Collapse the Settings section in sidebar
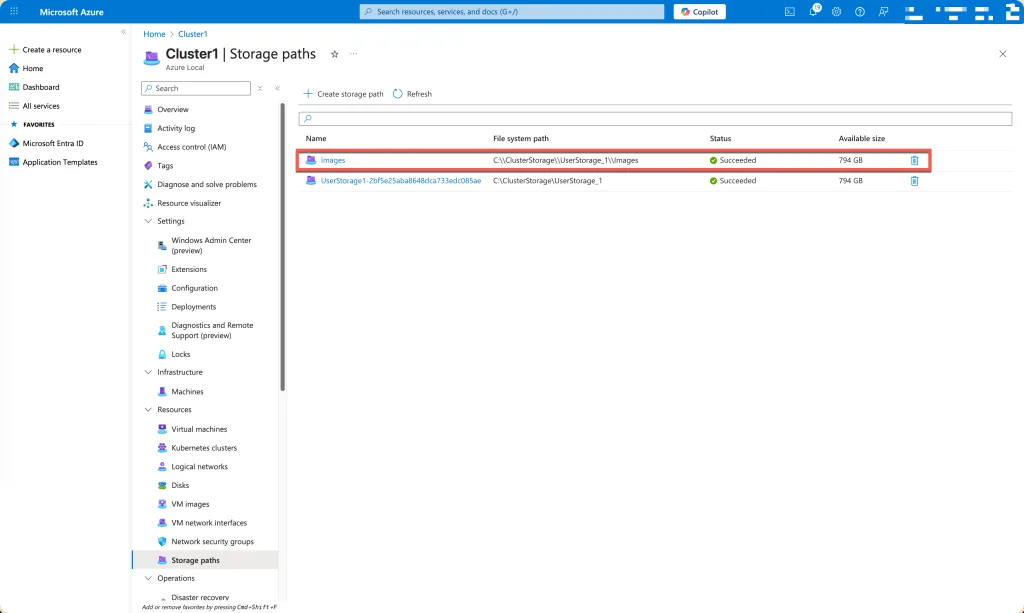Screen dimensions: 1024x613 [149, 221]
